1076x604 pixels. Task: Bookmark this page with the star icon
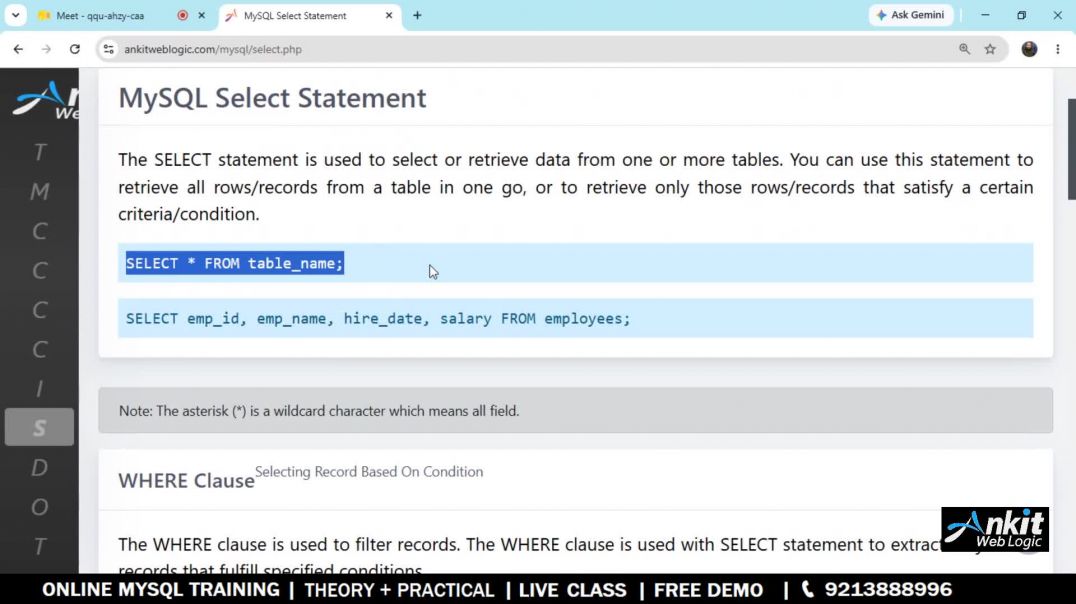pos(990,49)
